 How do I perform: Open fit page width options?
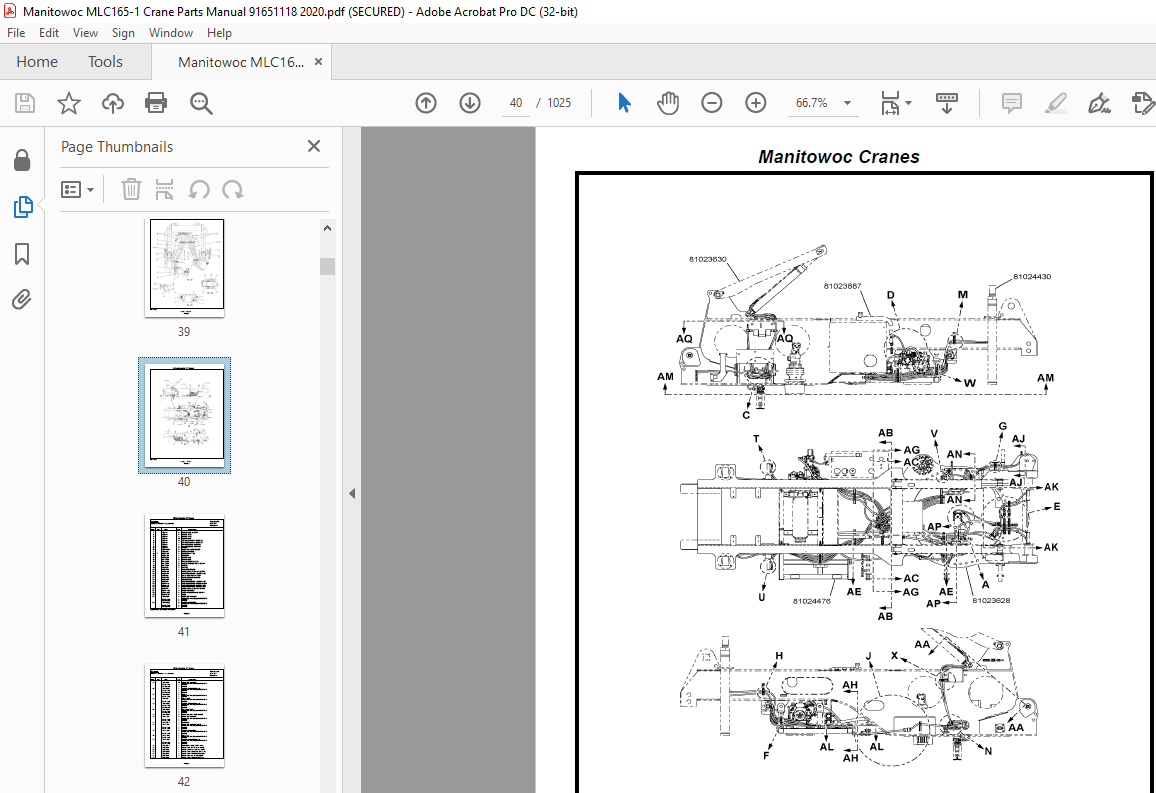[895, 103]
